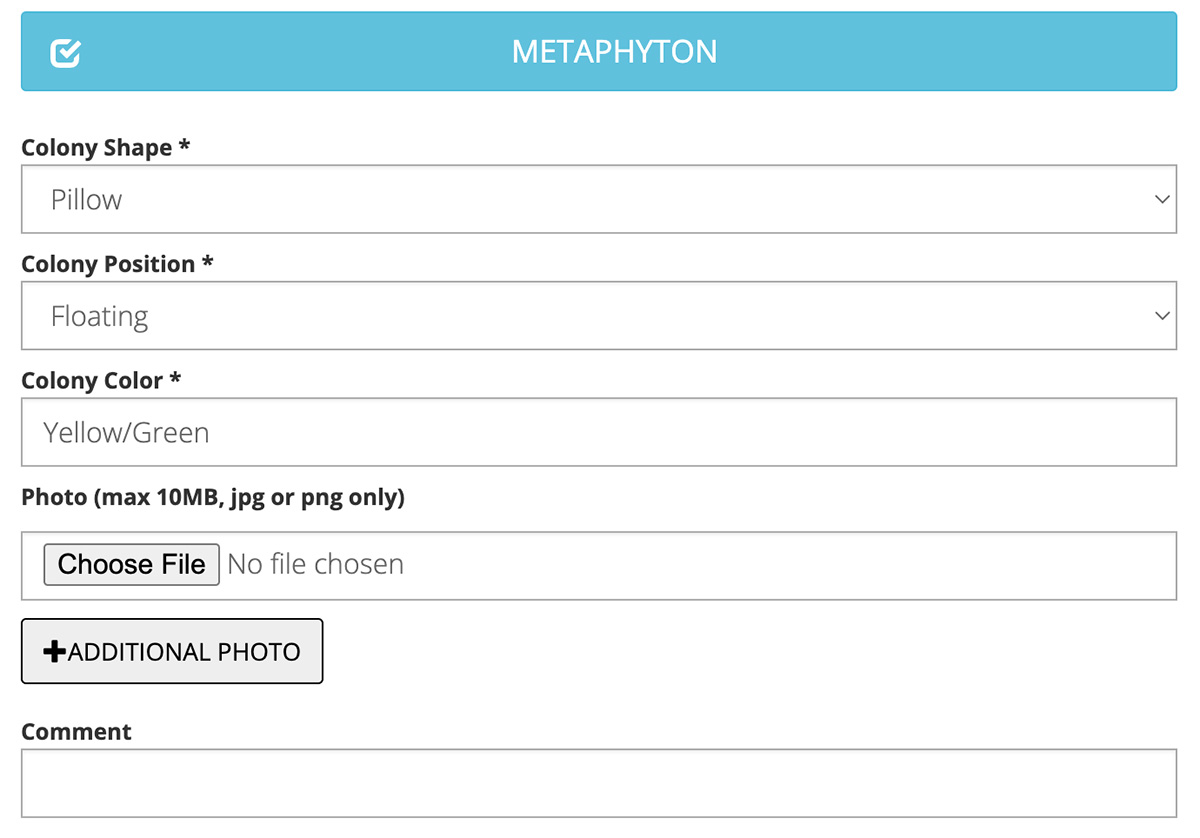The image size is (1200, 838).
Task: Click the "Comment" field label
Action: coord(76,731)
